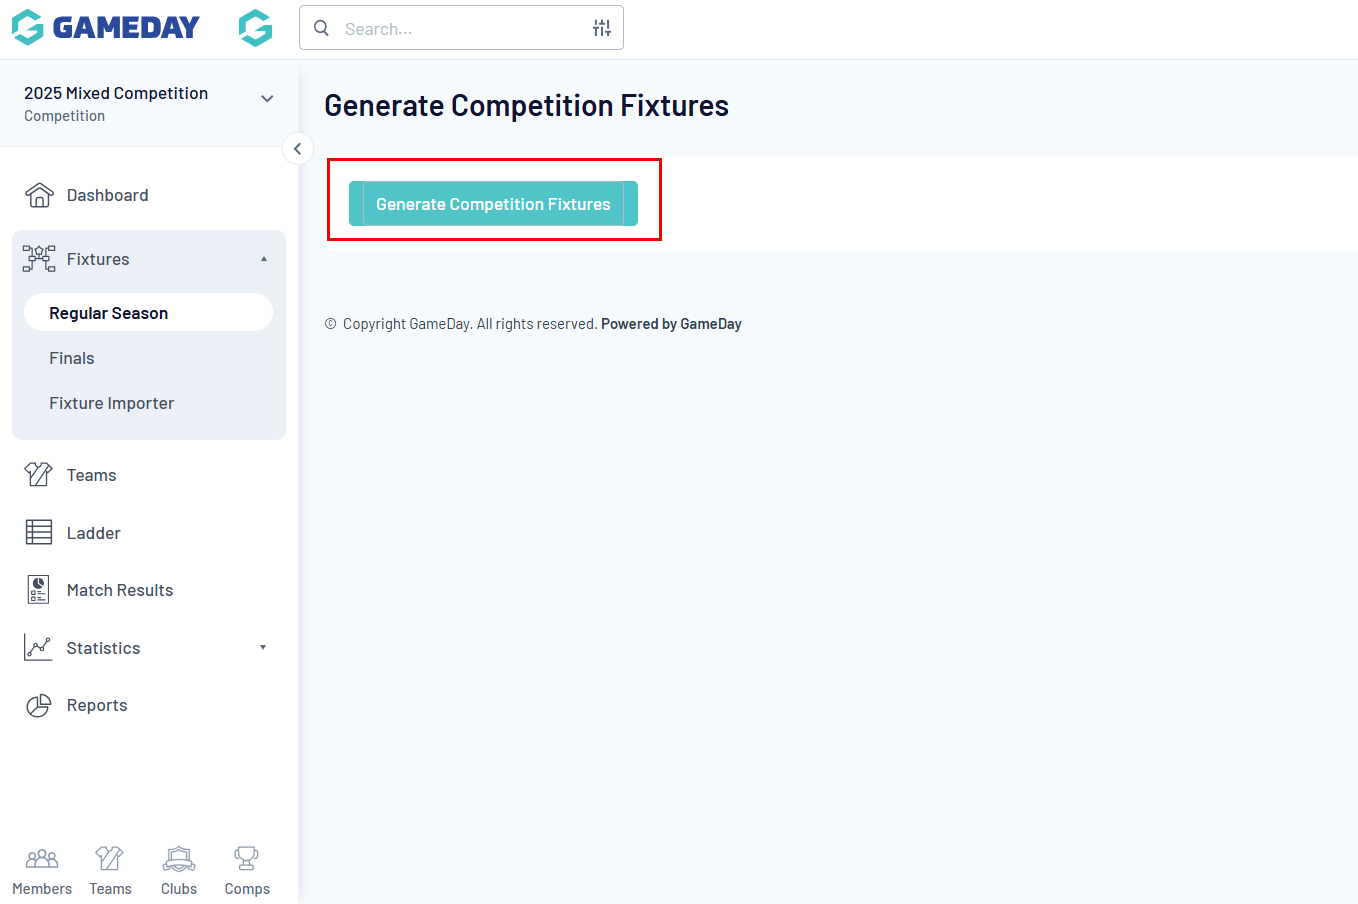The image size is (1358, 904).
Task: Click the Fixtures bracket icon in sidebar
Action: click(x=39, y=259)
